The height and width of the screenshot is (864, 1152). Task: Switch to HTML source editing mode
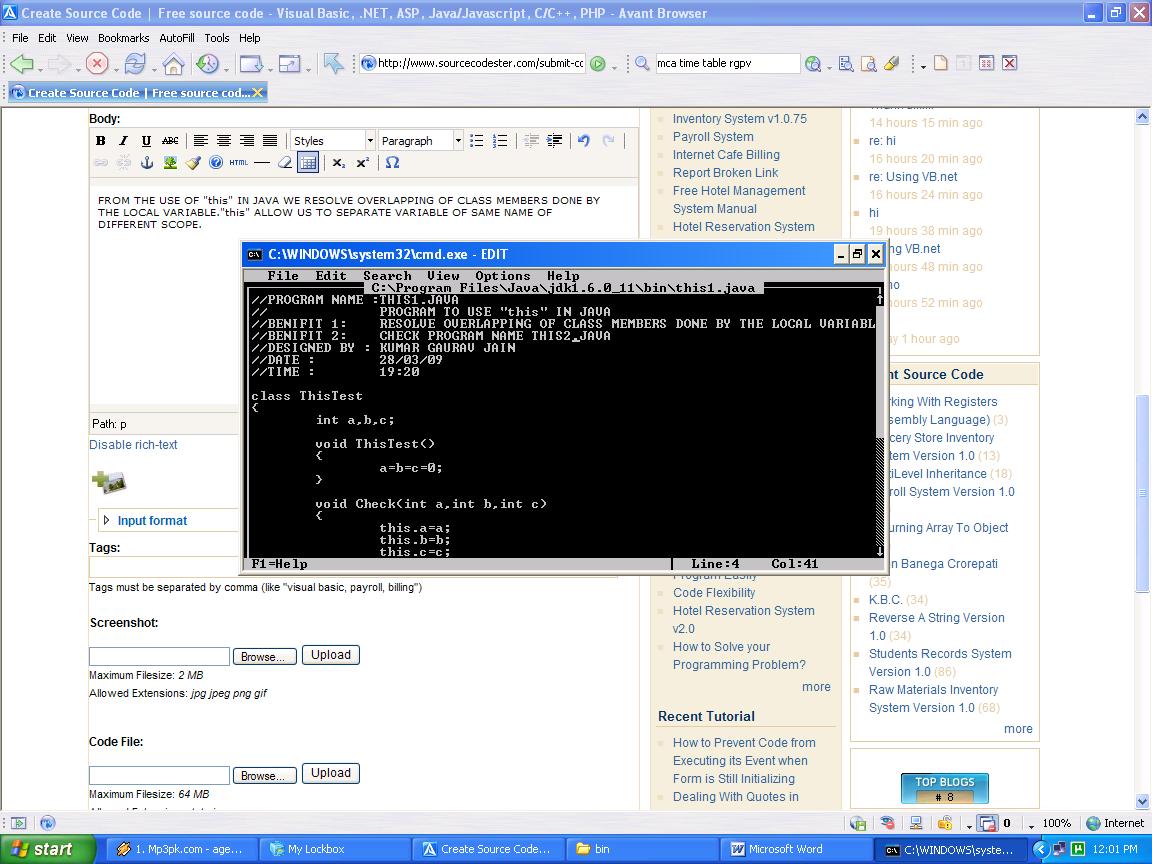239,163
